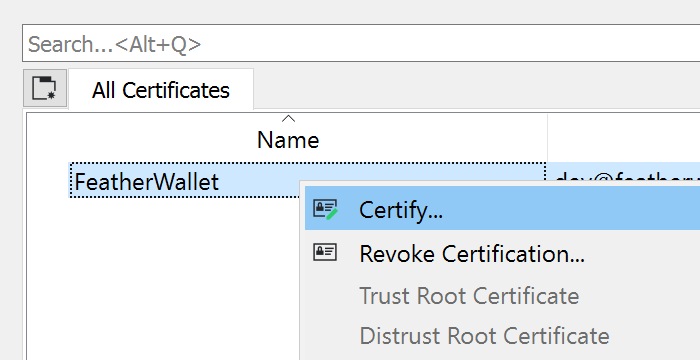Click the Certify pencil-card icon
The height and width of the screenshot is (360, 700).
click(x=325, y=209)
